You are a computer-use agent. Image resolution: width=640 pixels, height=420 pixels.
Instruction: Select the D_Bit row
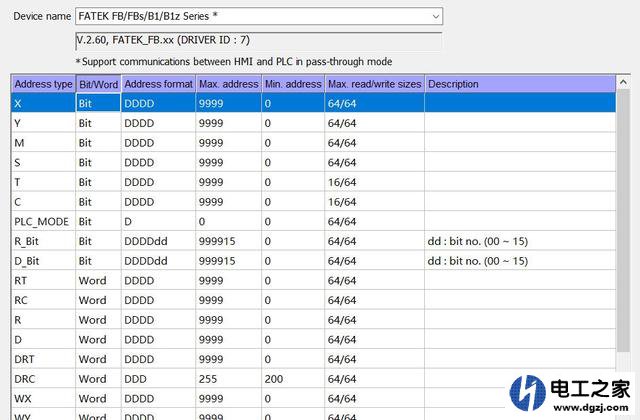43,261
